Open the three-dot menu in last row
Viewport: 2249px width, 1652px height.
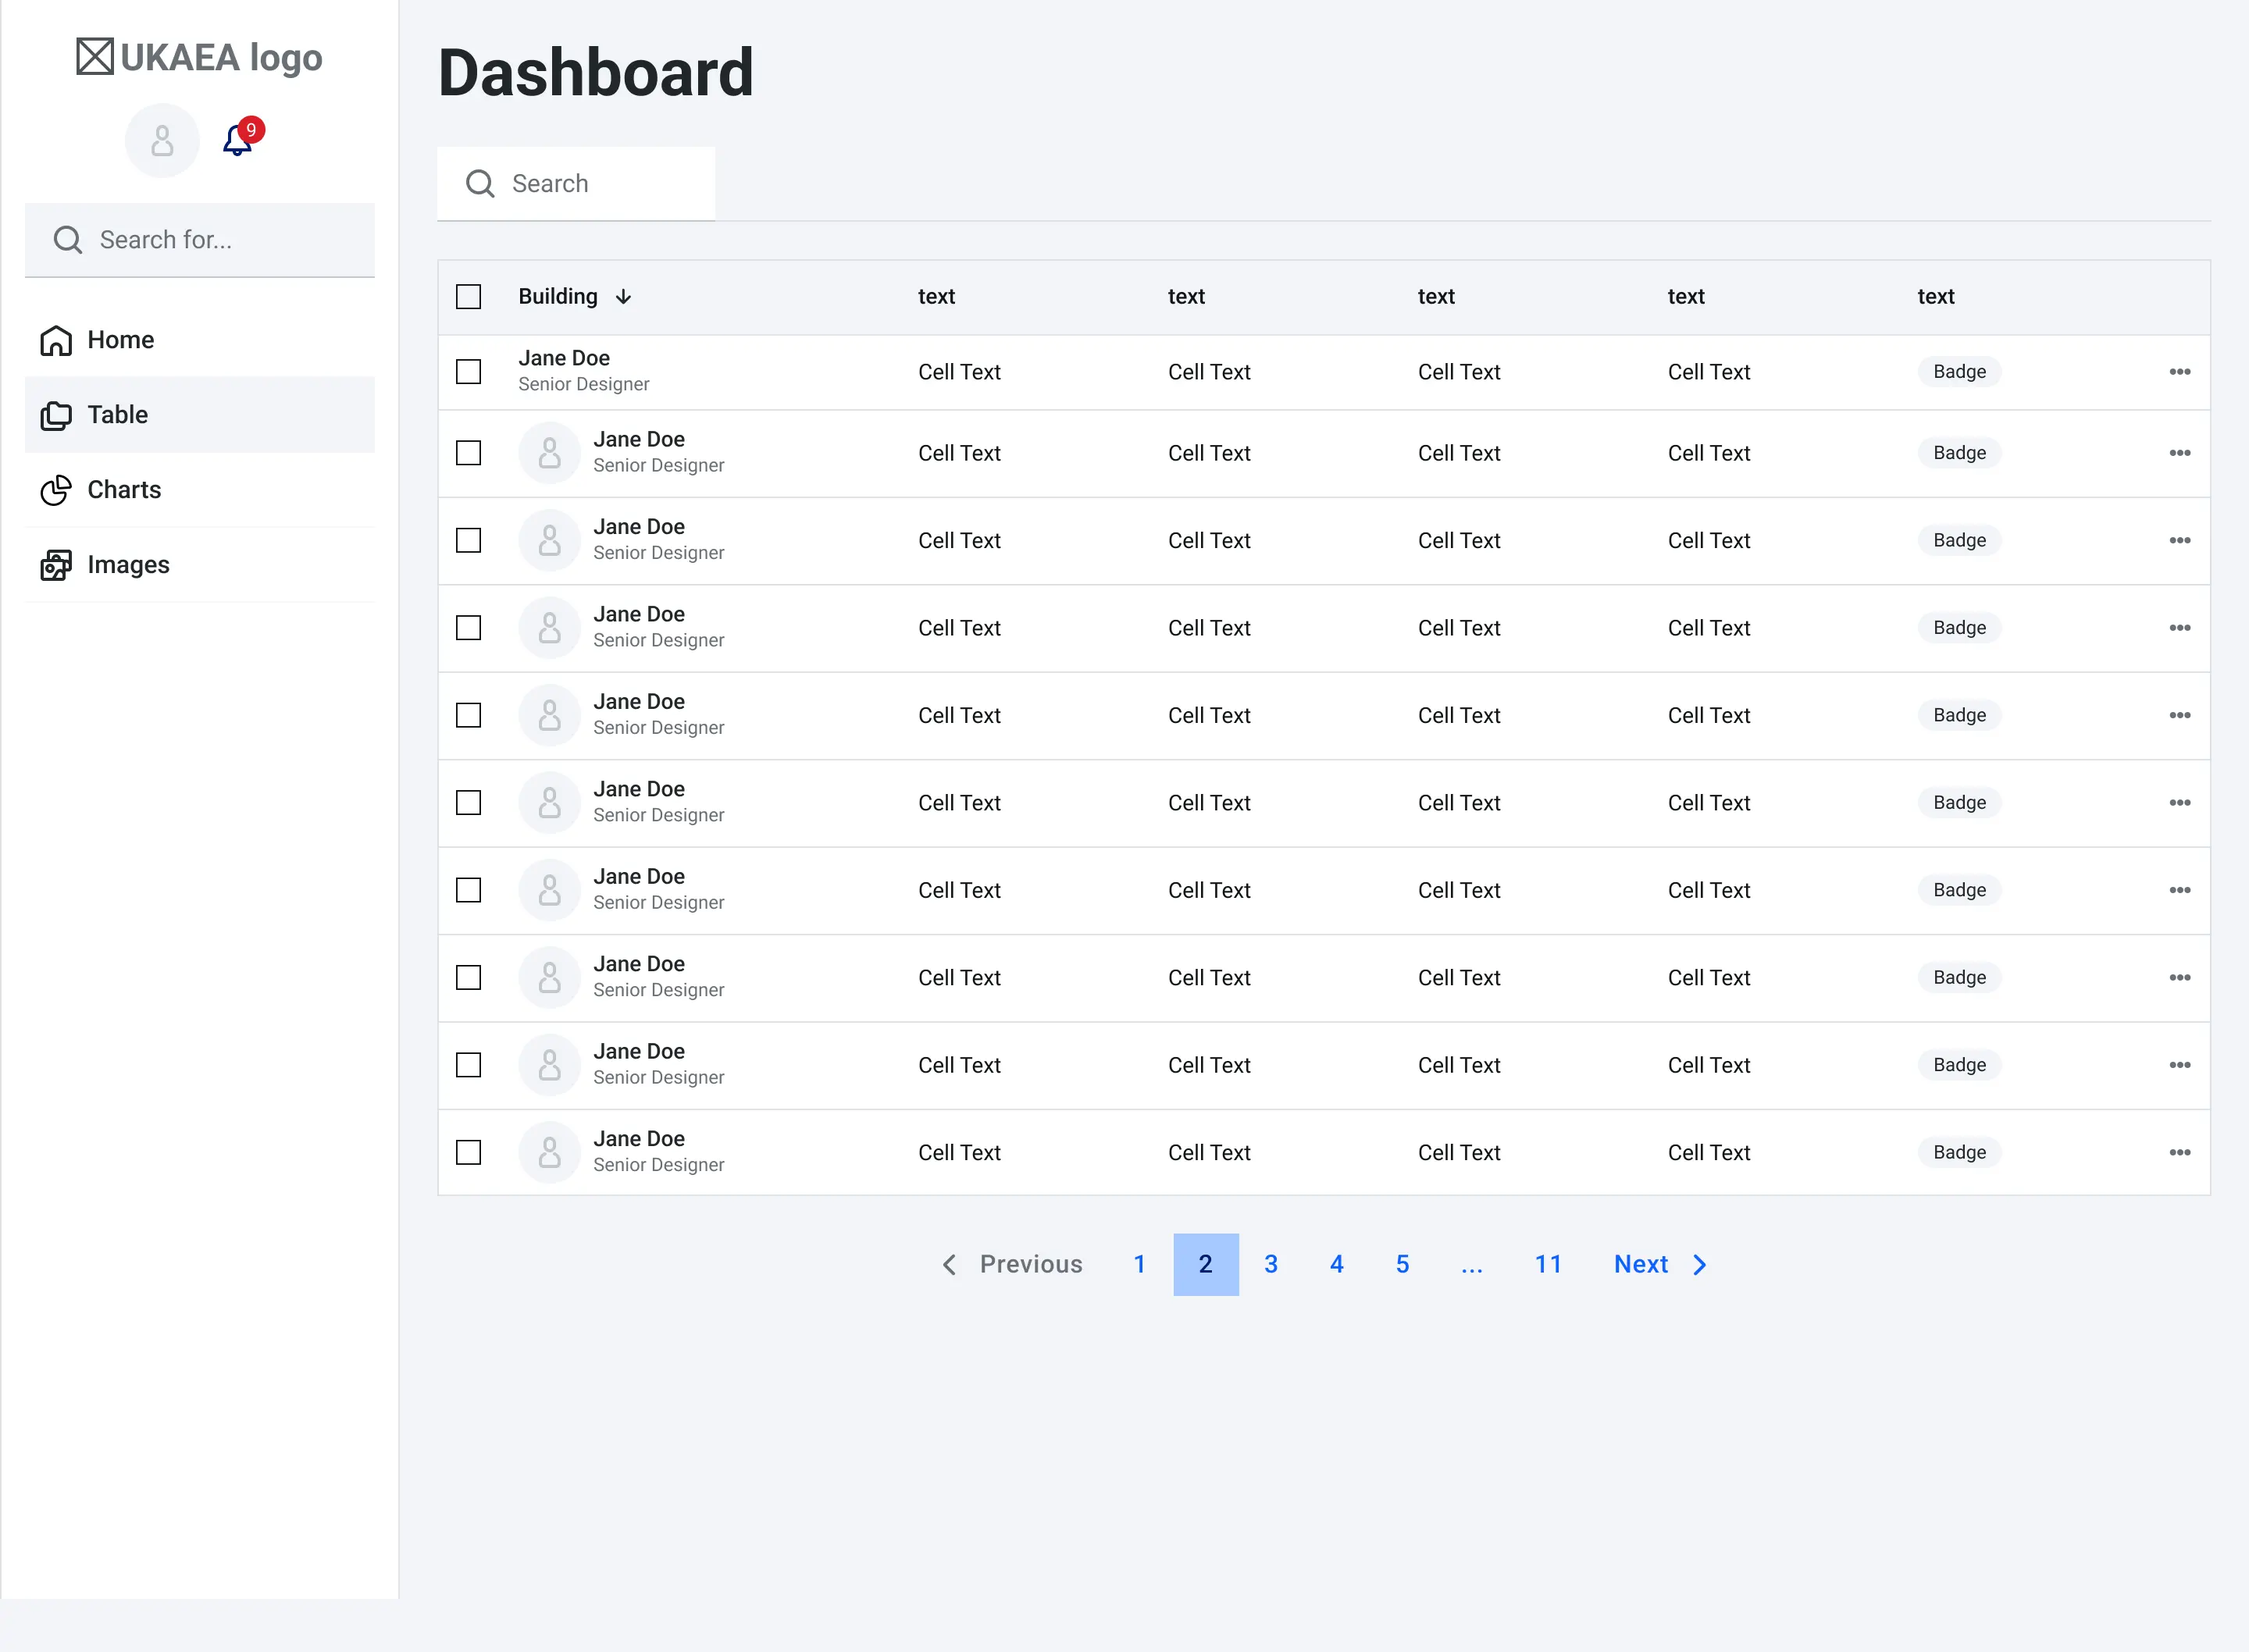click(x=2179, y=1153)
